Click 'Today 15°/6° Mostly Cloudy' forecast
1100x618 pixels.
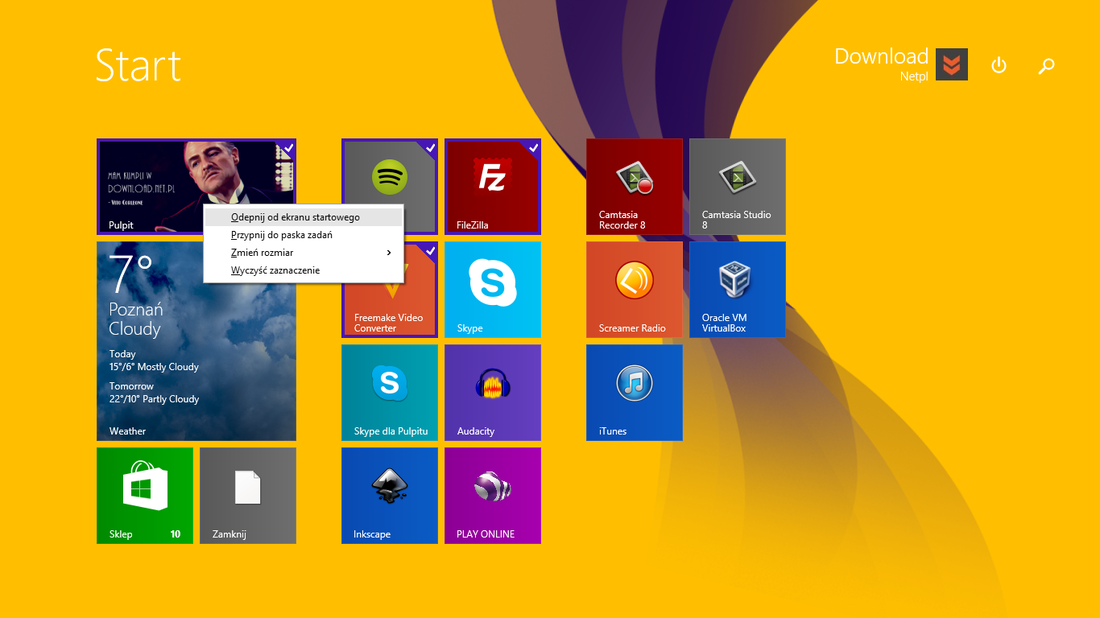point(154,361)
